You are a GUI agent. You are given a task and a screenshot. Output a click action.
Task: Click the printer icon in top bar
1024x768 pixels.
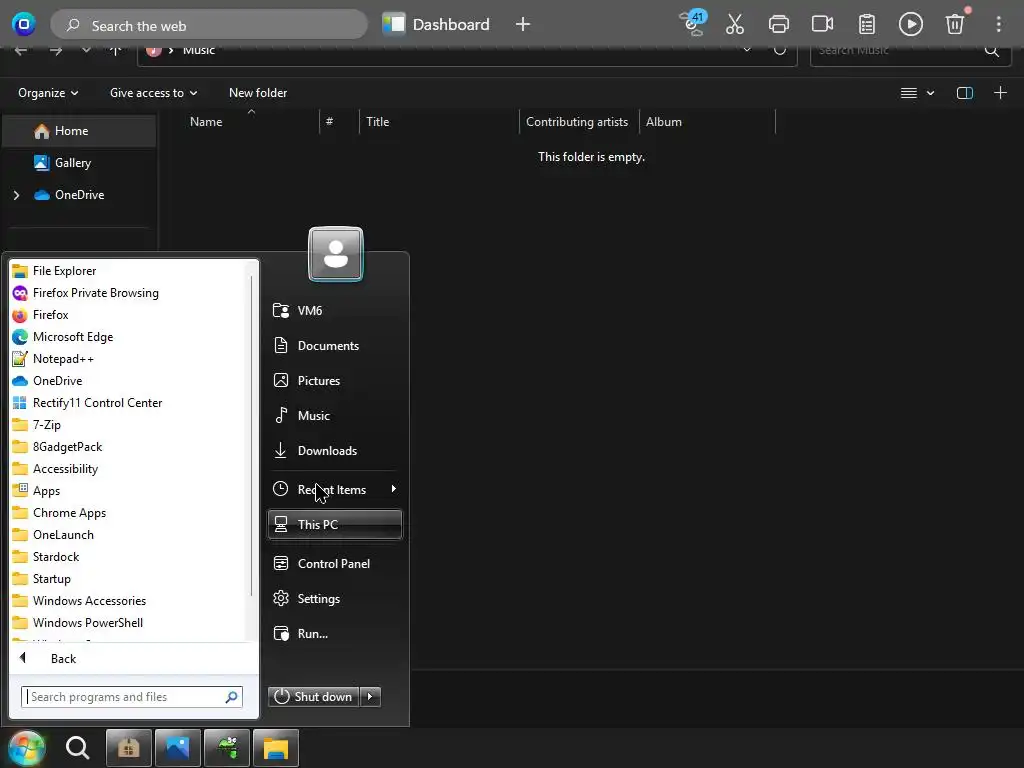tap(778, 24)
